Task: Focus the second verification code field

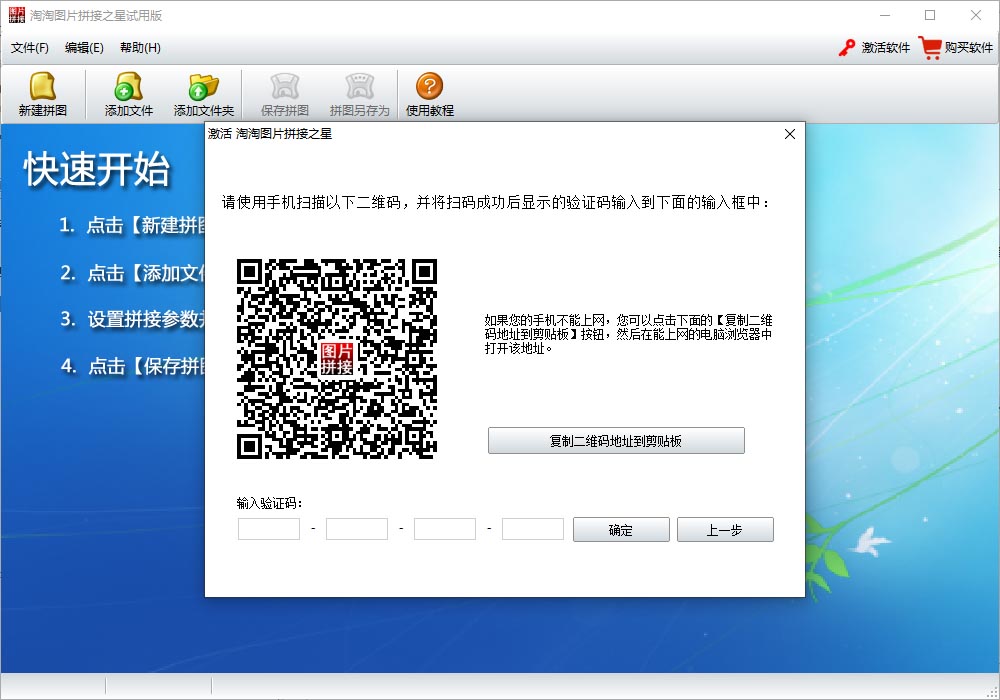Action: pos(357,529)
